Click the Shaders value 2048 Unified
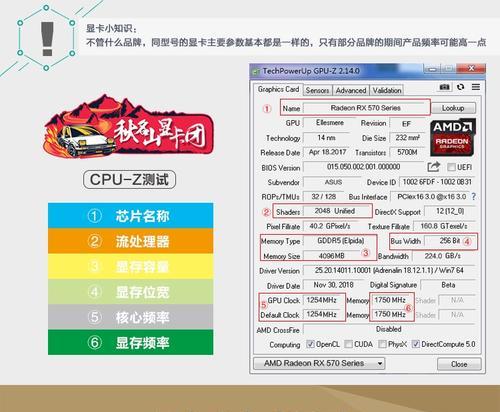 (x=335, y=211)
